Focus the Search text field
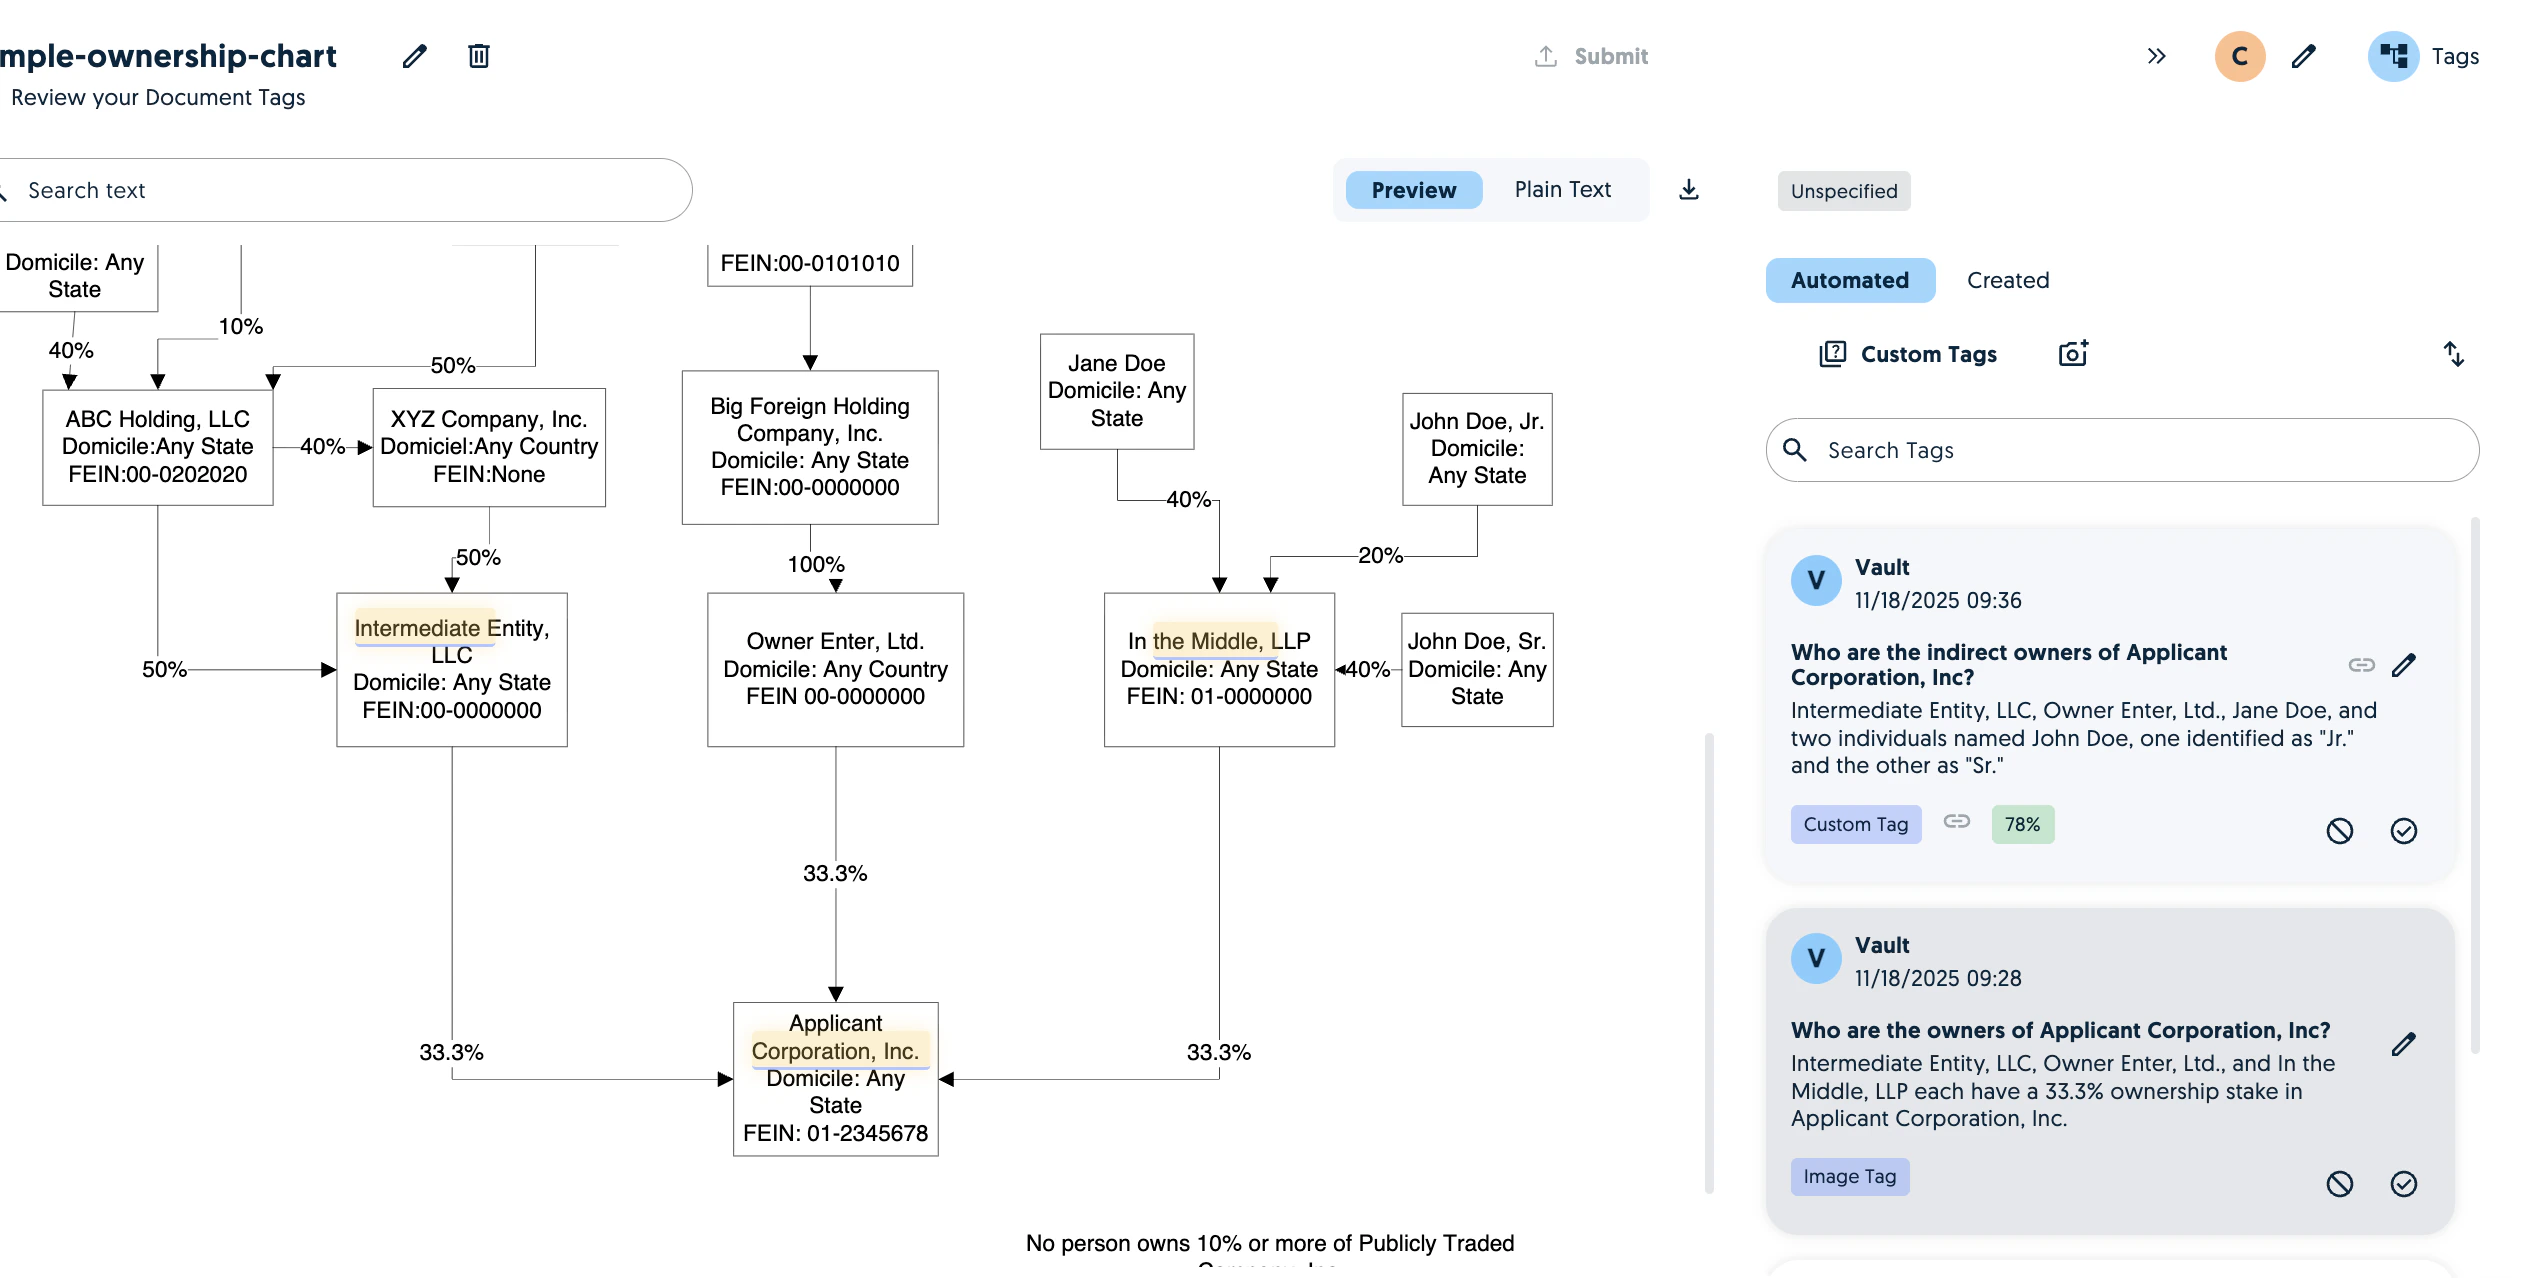The image size is (2524, 1278). pos(346,190)
